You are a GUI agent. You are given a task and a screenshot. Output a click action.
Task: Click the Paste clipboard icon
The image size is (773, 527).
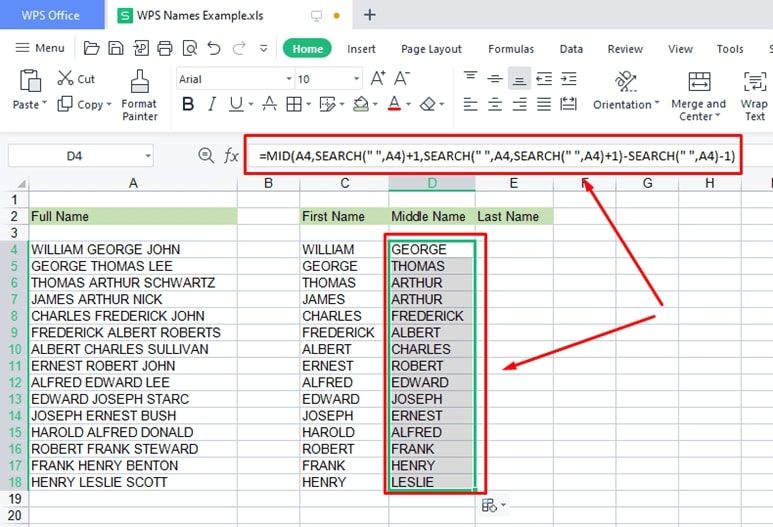[30, 80]
